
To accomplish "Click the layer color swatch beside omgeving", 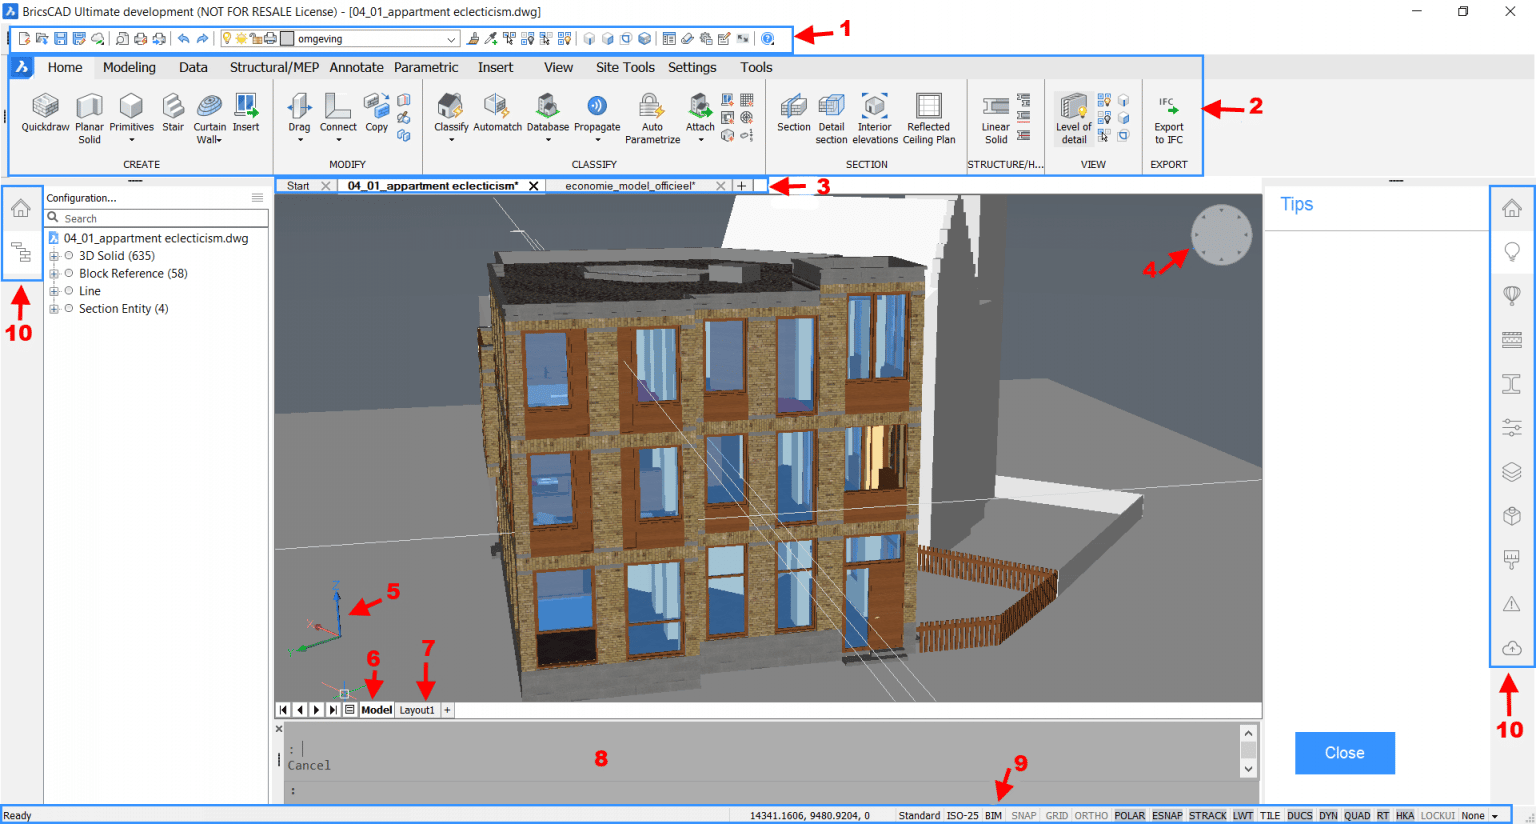I will click(x=287, y=37).
